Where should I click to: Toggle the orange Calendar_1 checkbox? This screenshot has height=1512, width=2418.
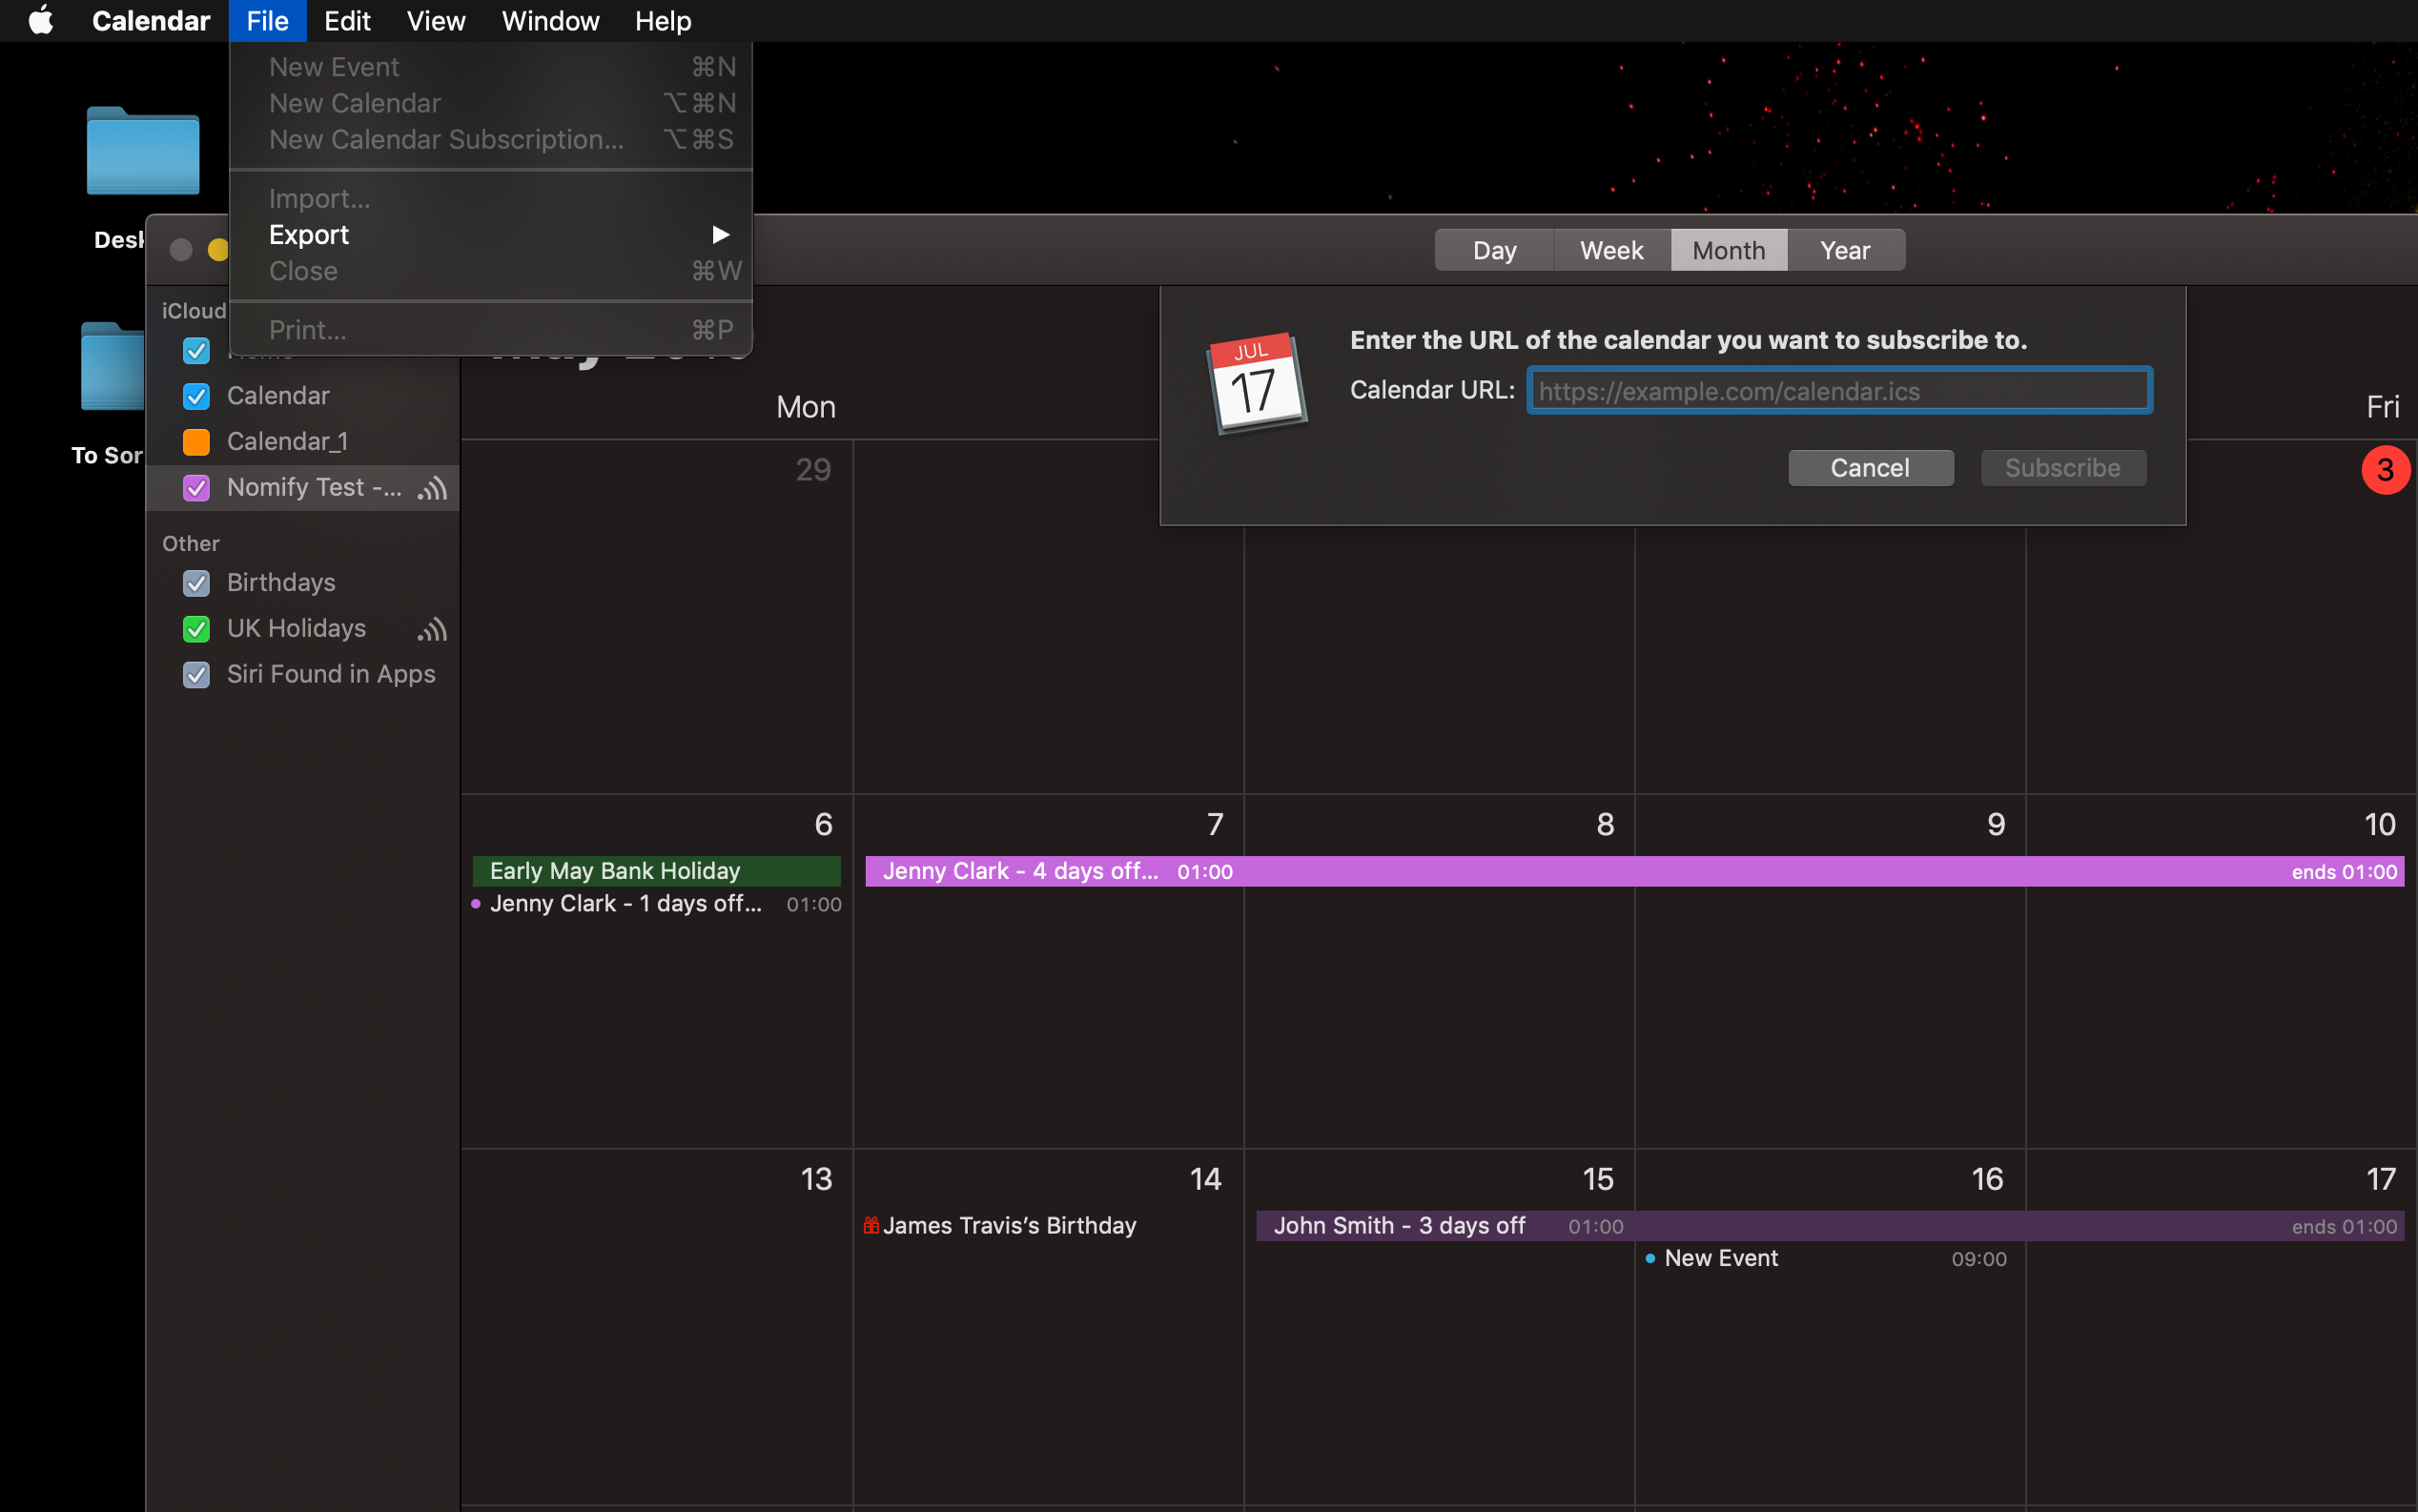pyautogui.click(x=196, y=442)
